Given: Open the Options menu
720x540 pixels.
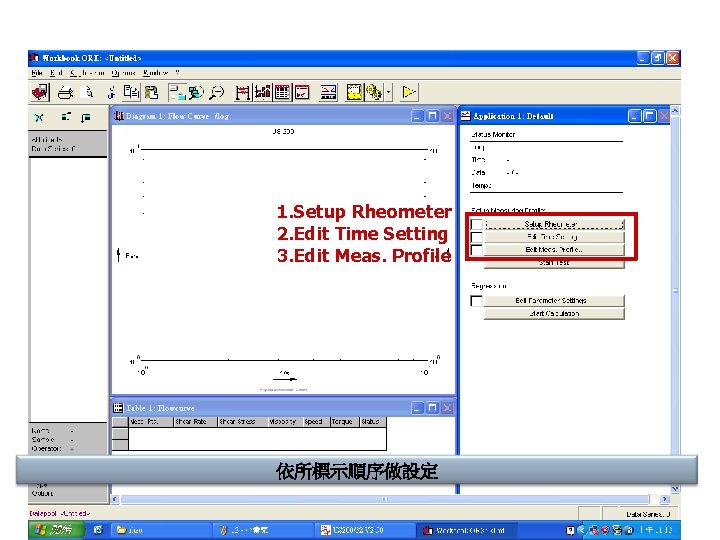Looking at the screenshot, I should (x=123, y=73).
